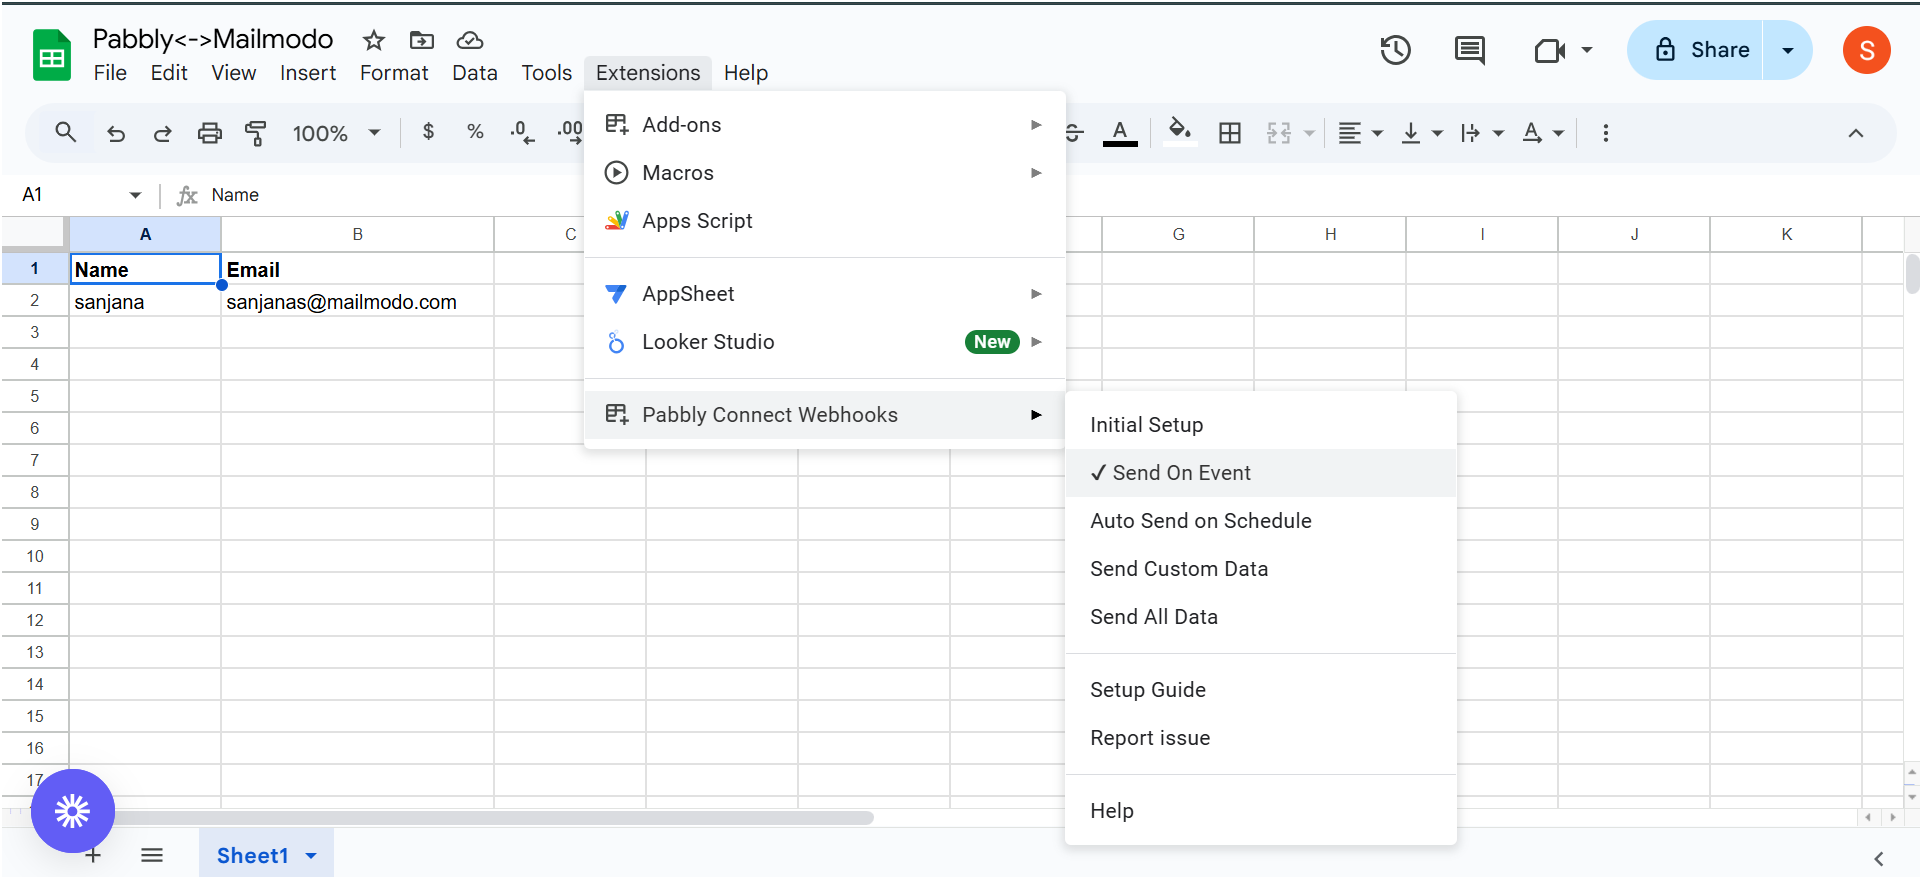Screen dimensions: 1922x879
Task: Open the search menus magnifier
Action: pos(66,133)
